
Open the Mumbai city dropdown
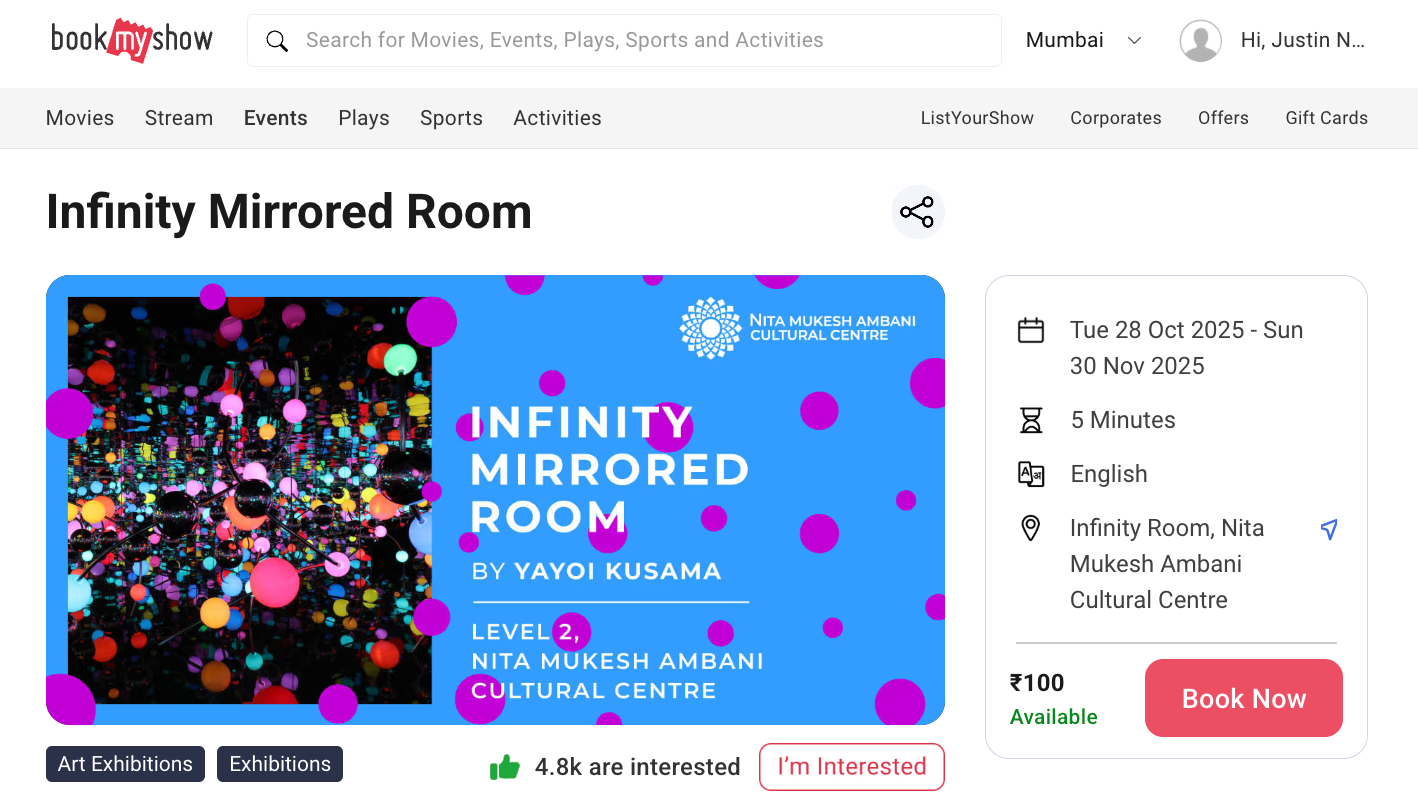1065,41
